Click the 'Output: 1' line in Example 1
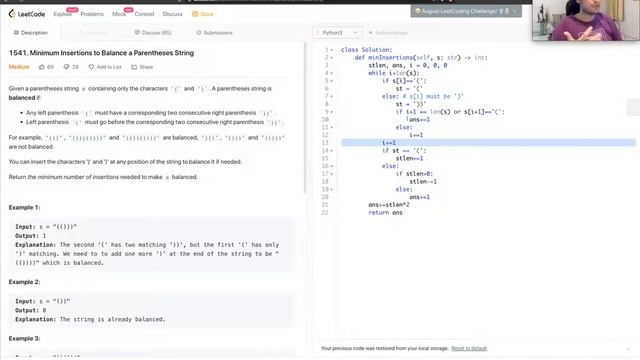Image resolution: width=640 pixels, height=360 pixels. pyautogui.click(x=31, y=236)
